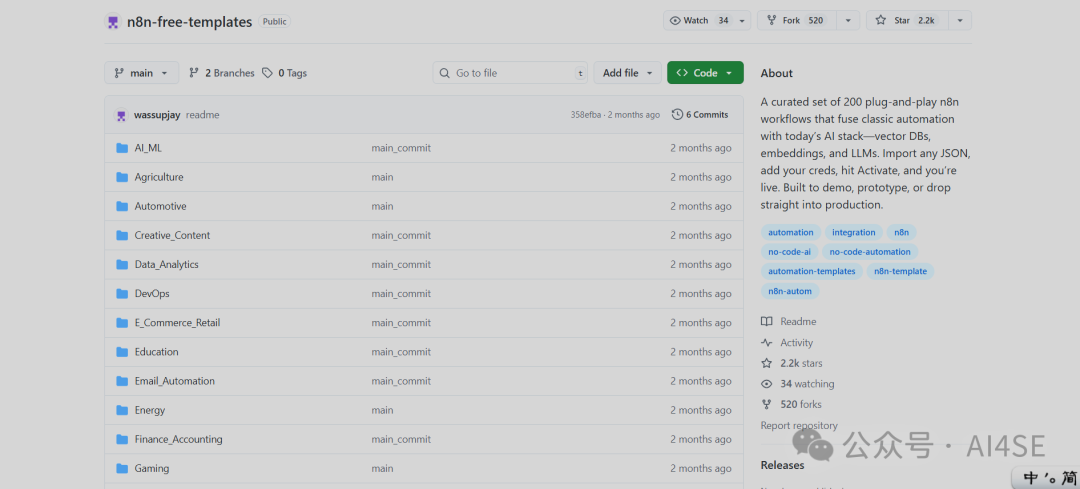Click the Report repository link

click(x=799, y=426)
